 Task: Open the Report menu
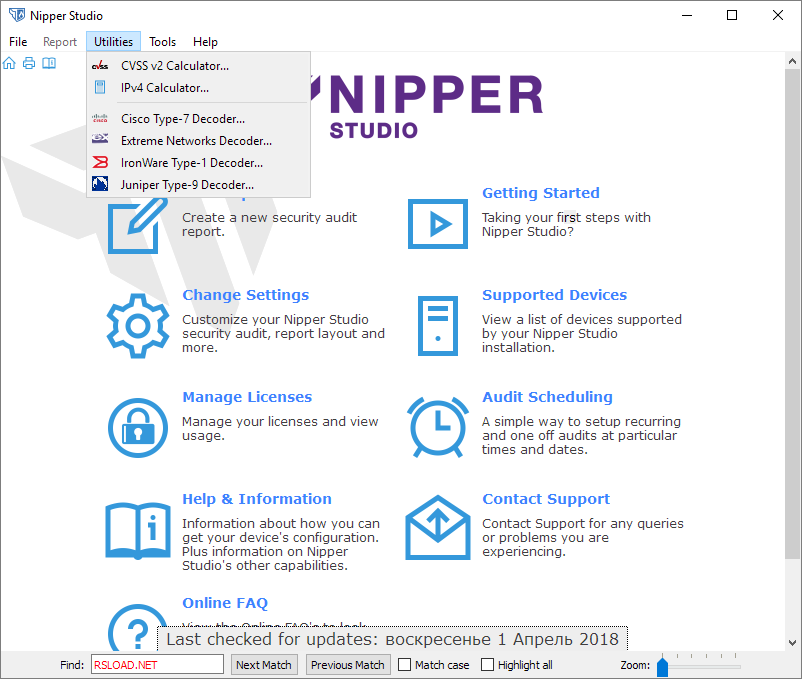(60, 42)
